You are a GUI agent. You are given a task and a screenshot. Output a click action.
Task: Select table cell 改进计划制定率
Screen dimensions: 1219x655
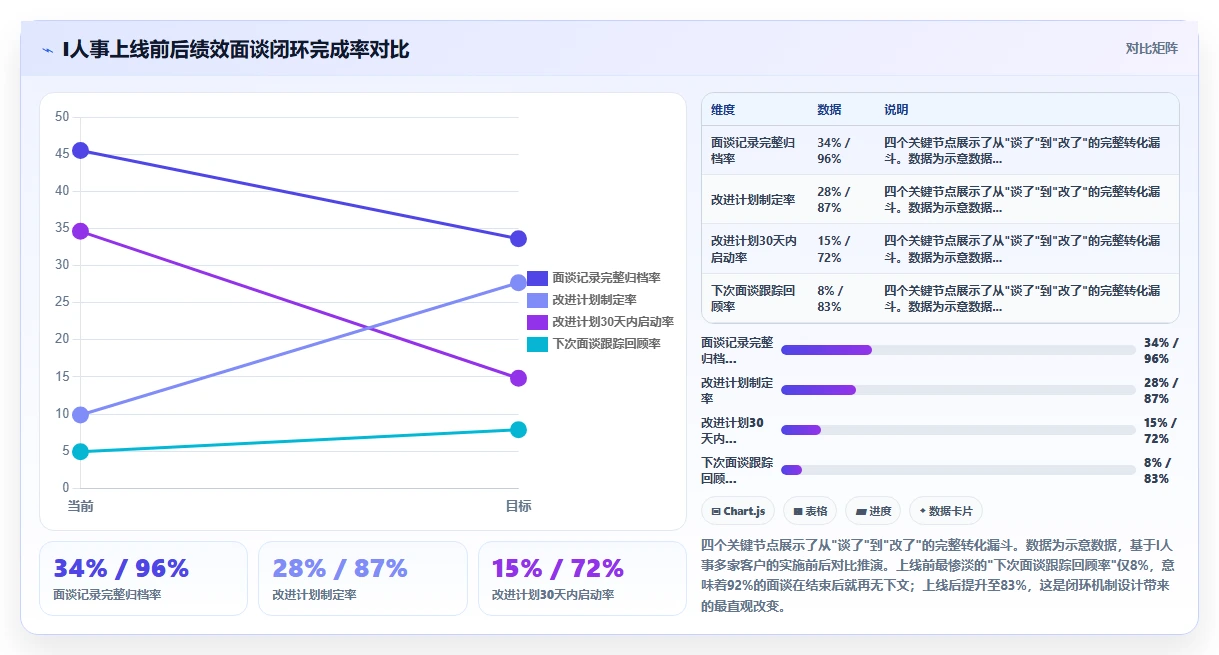(x=753, y=200)
